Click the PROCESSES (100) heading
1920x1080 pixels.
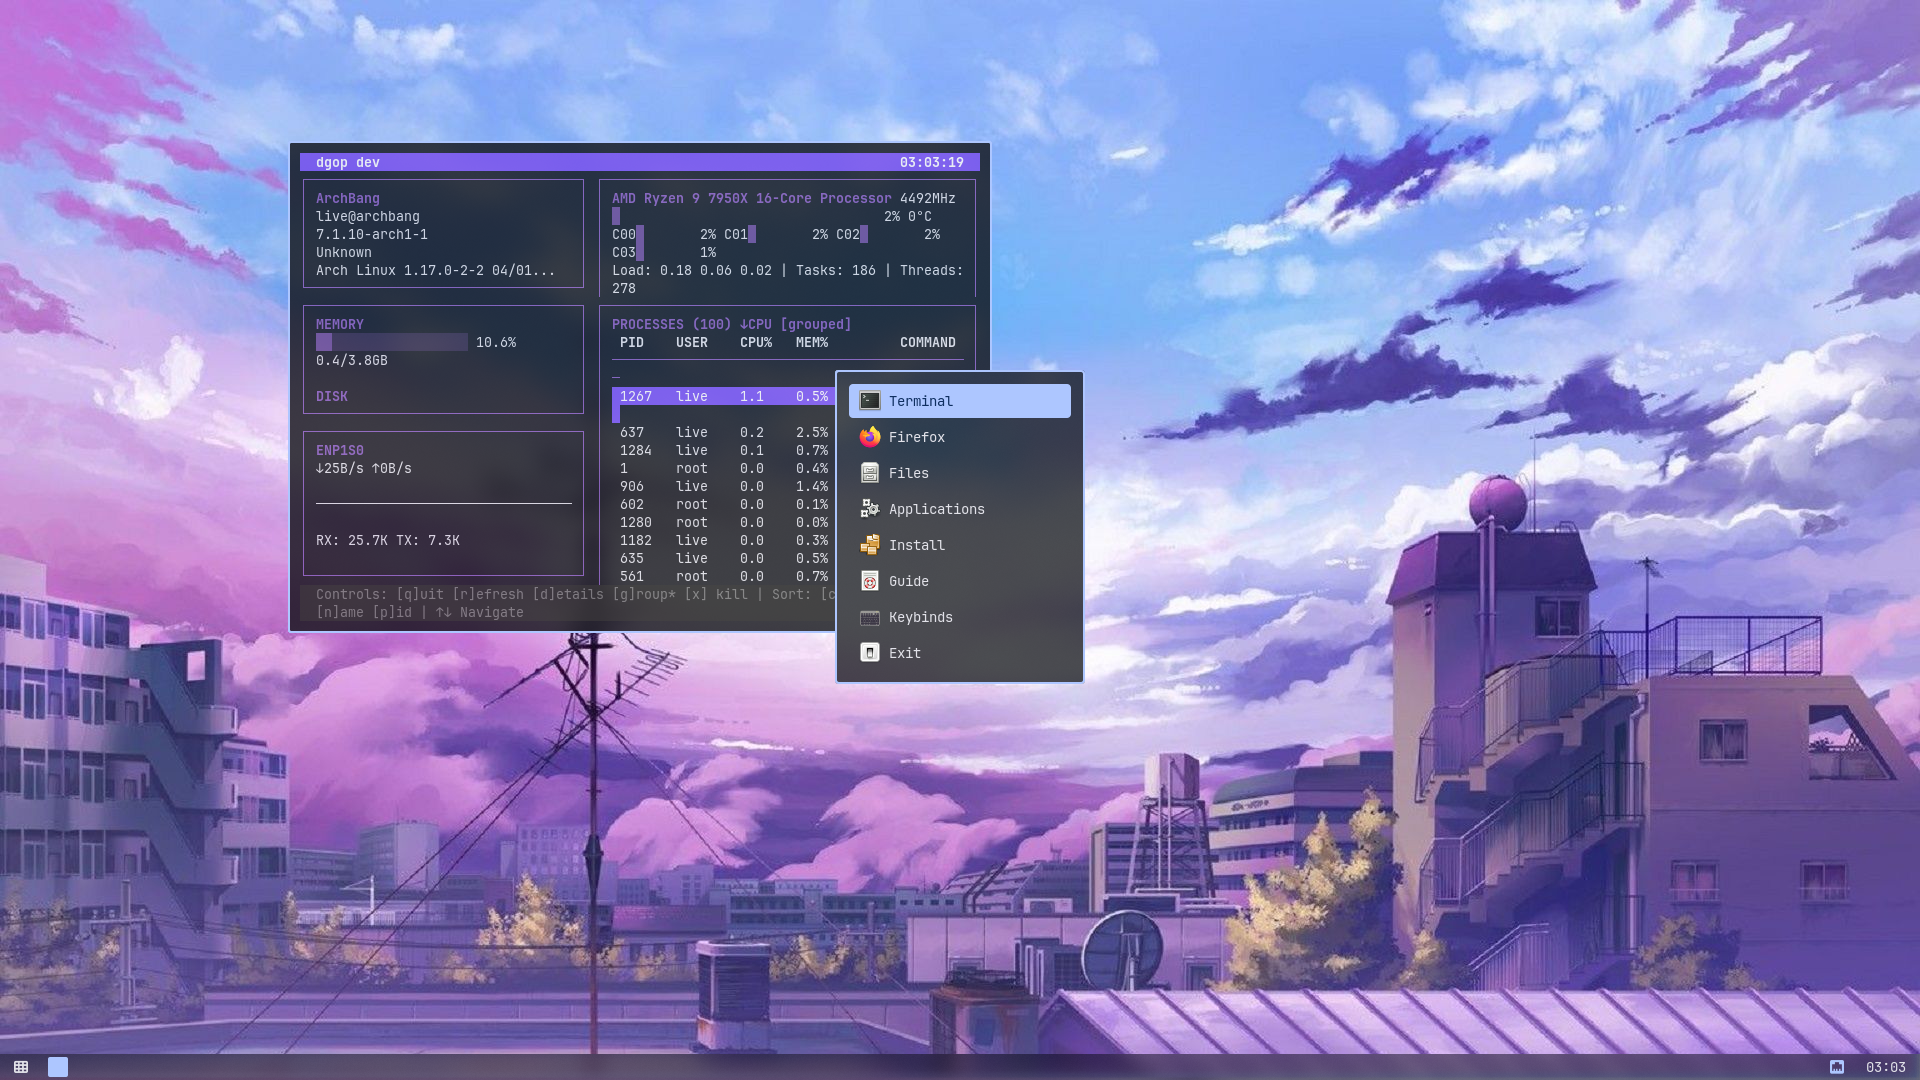pos(672,324)
